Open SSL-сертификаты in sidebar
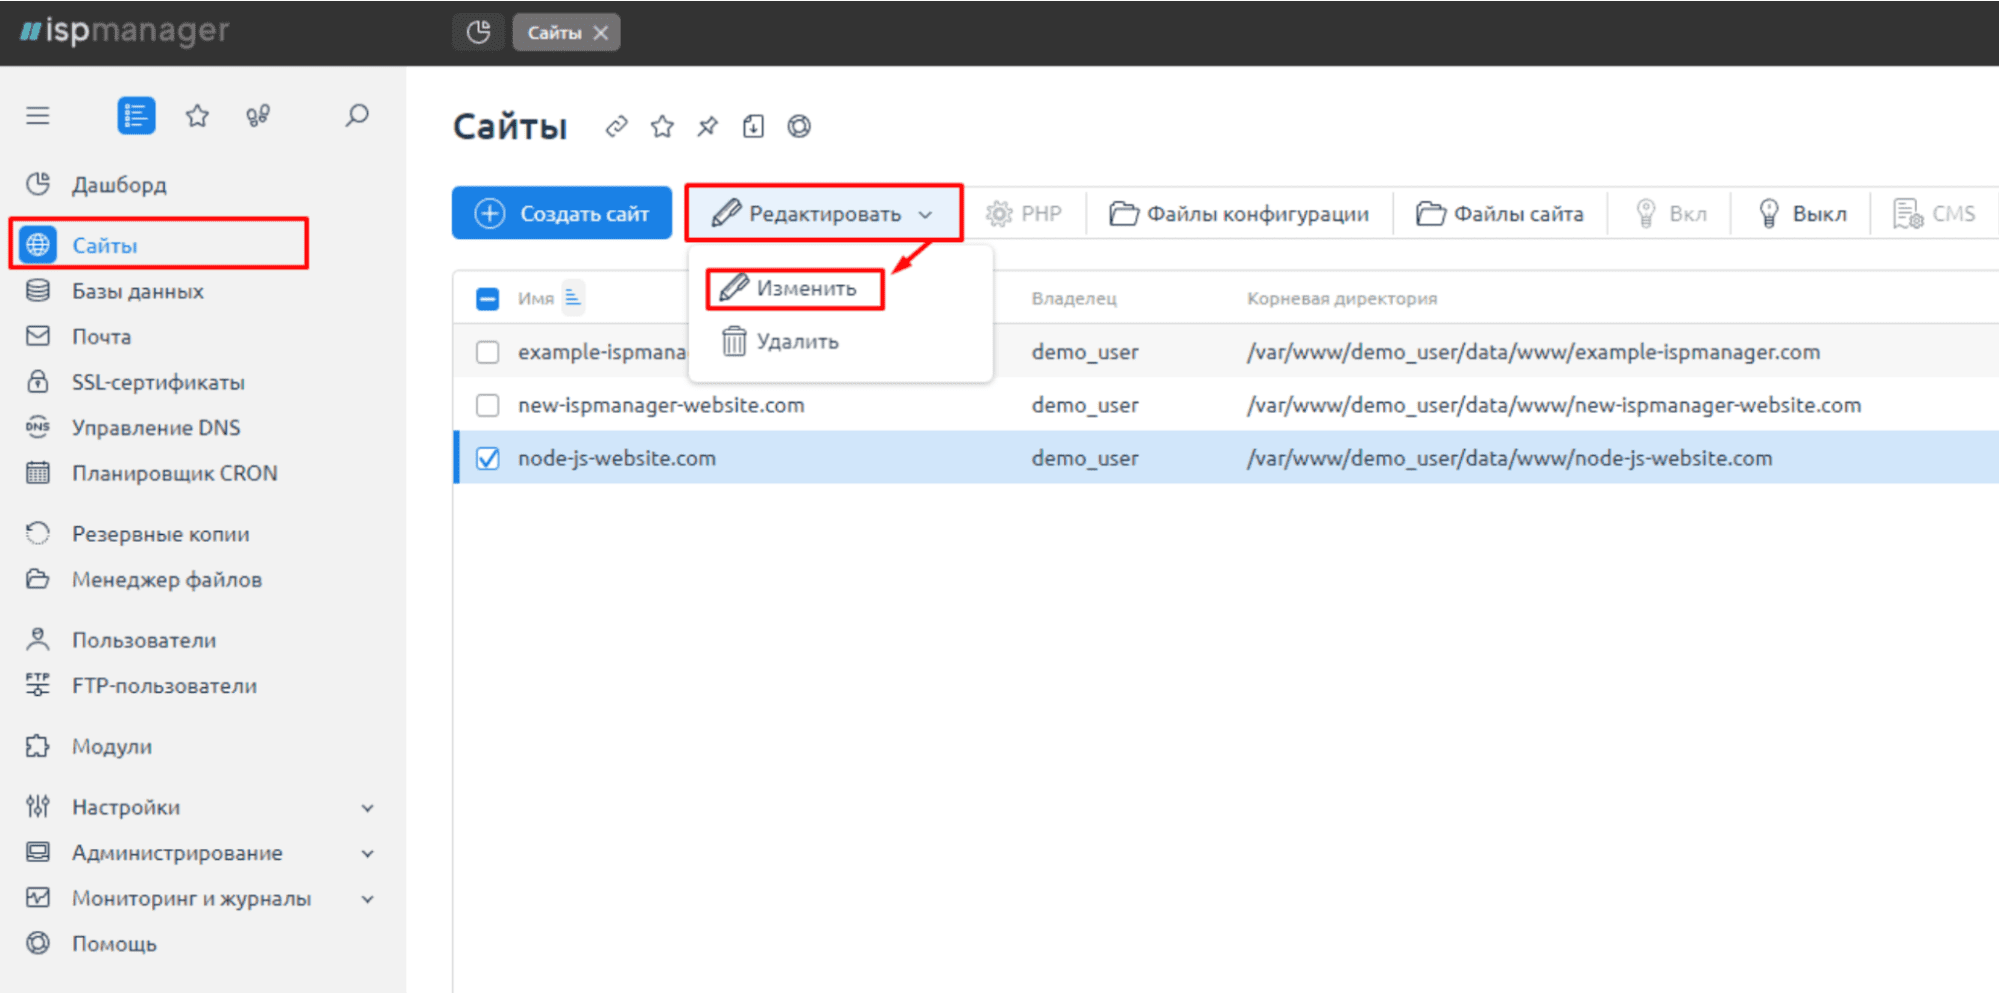 (157, 382)
